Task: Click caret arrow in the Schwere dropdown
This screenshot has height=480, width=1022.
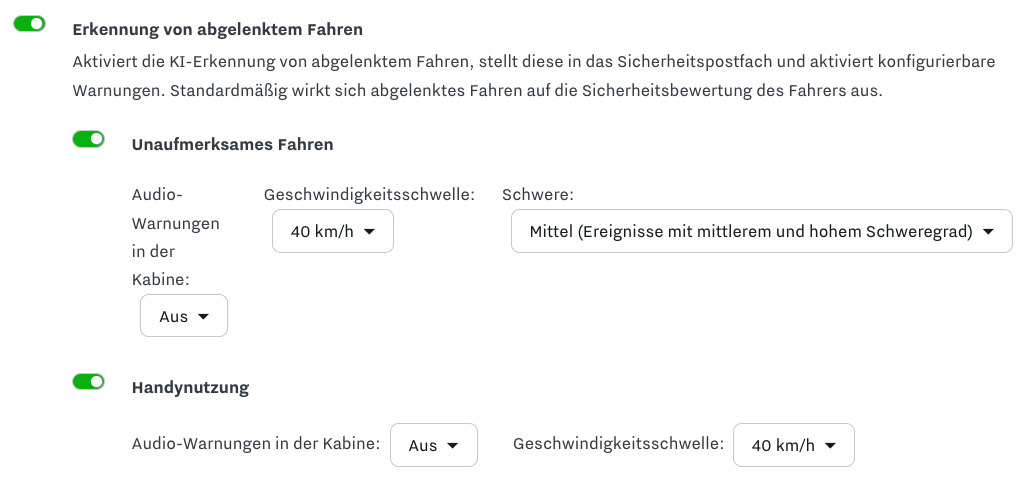Action: pos(989,232)
